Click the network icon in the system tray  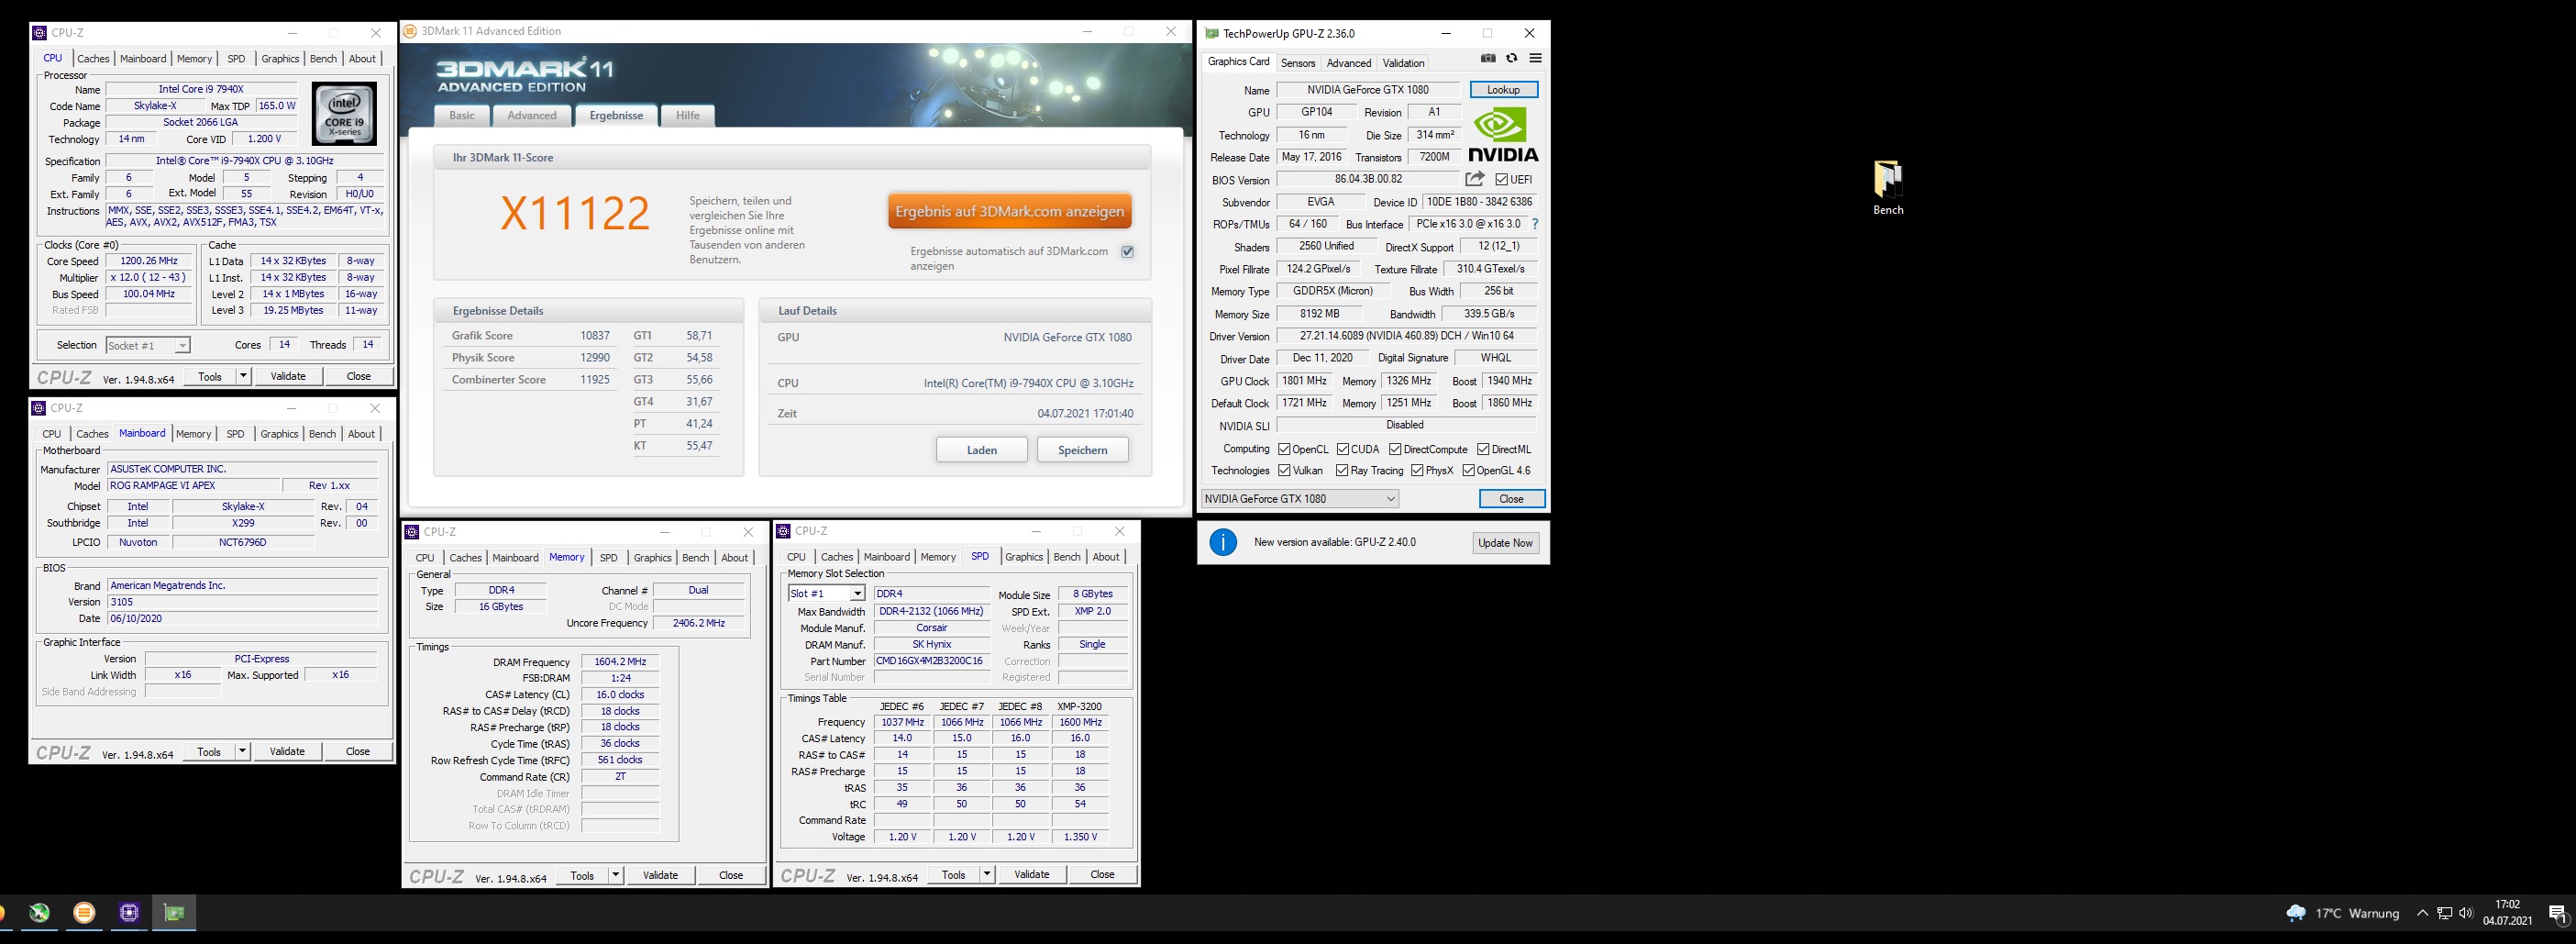(x=2445, y=913)
